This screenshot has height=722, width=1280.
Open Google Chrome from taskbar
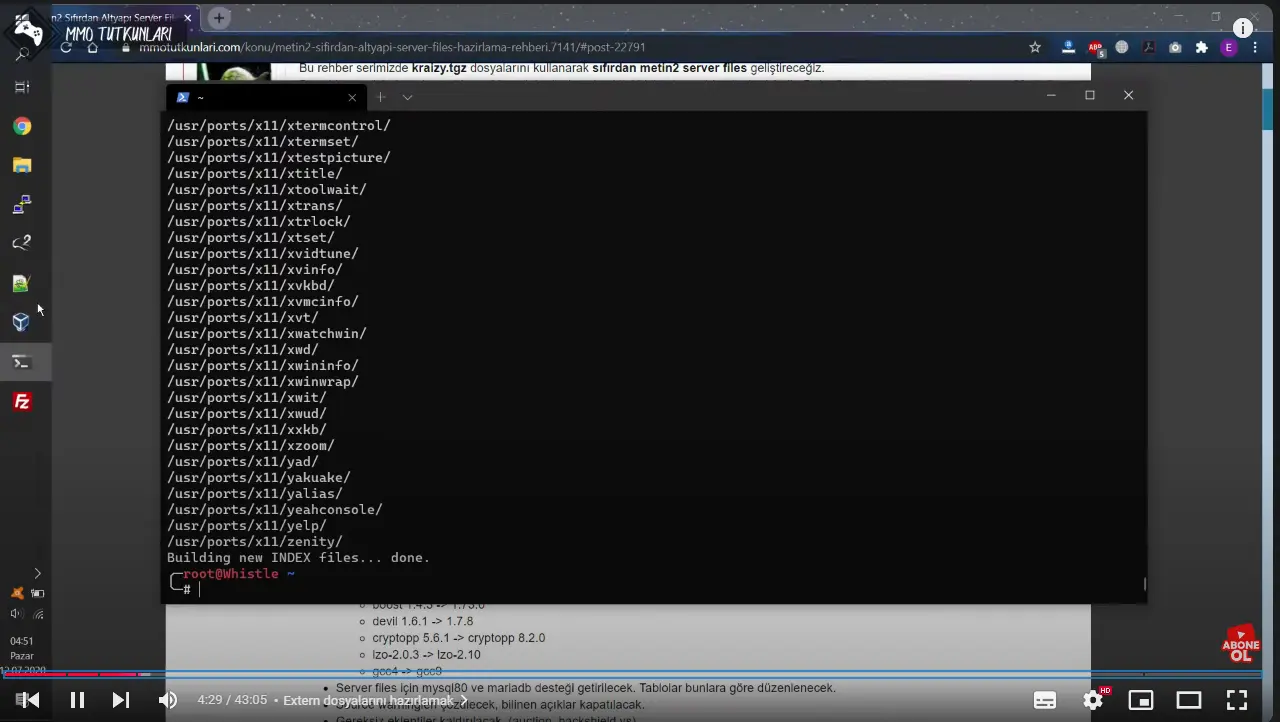21,126
